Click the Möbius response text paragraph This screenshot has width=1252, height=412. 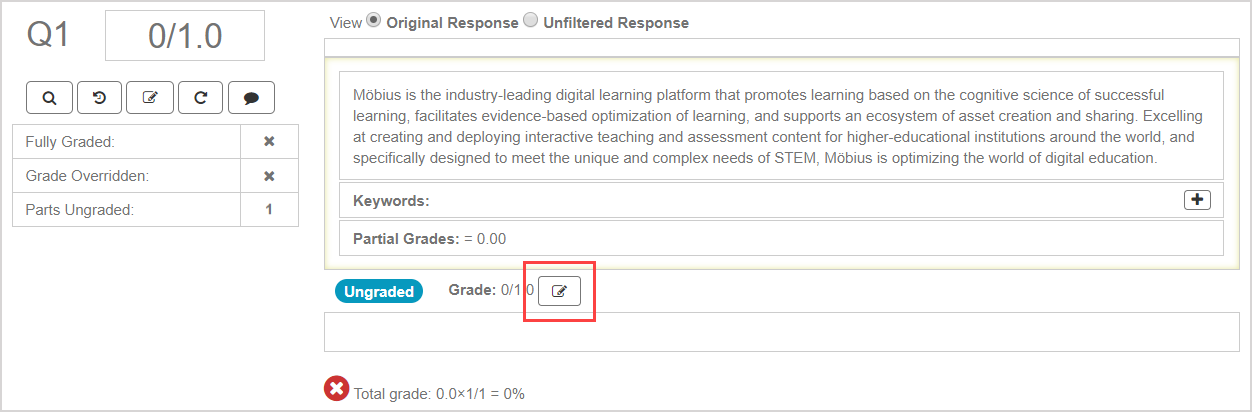[x=780, y=126]
